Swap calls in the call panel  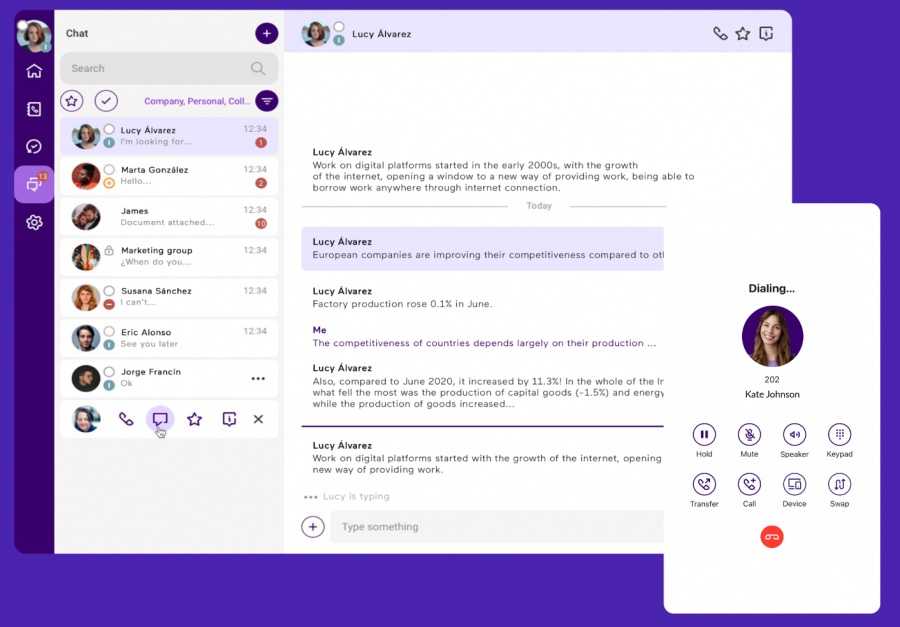[839, 484]
